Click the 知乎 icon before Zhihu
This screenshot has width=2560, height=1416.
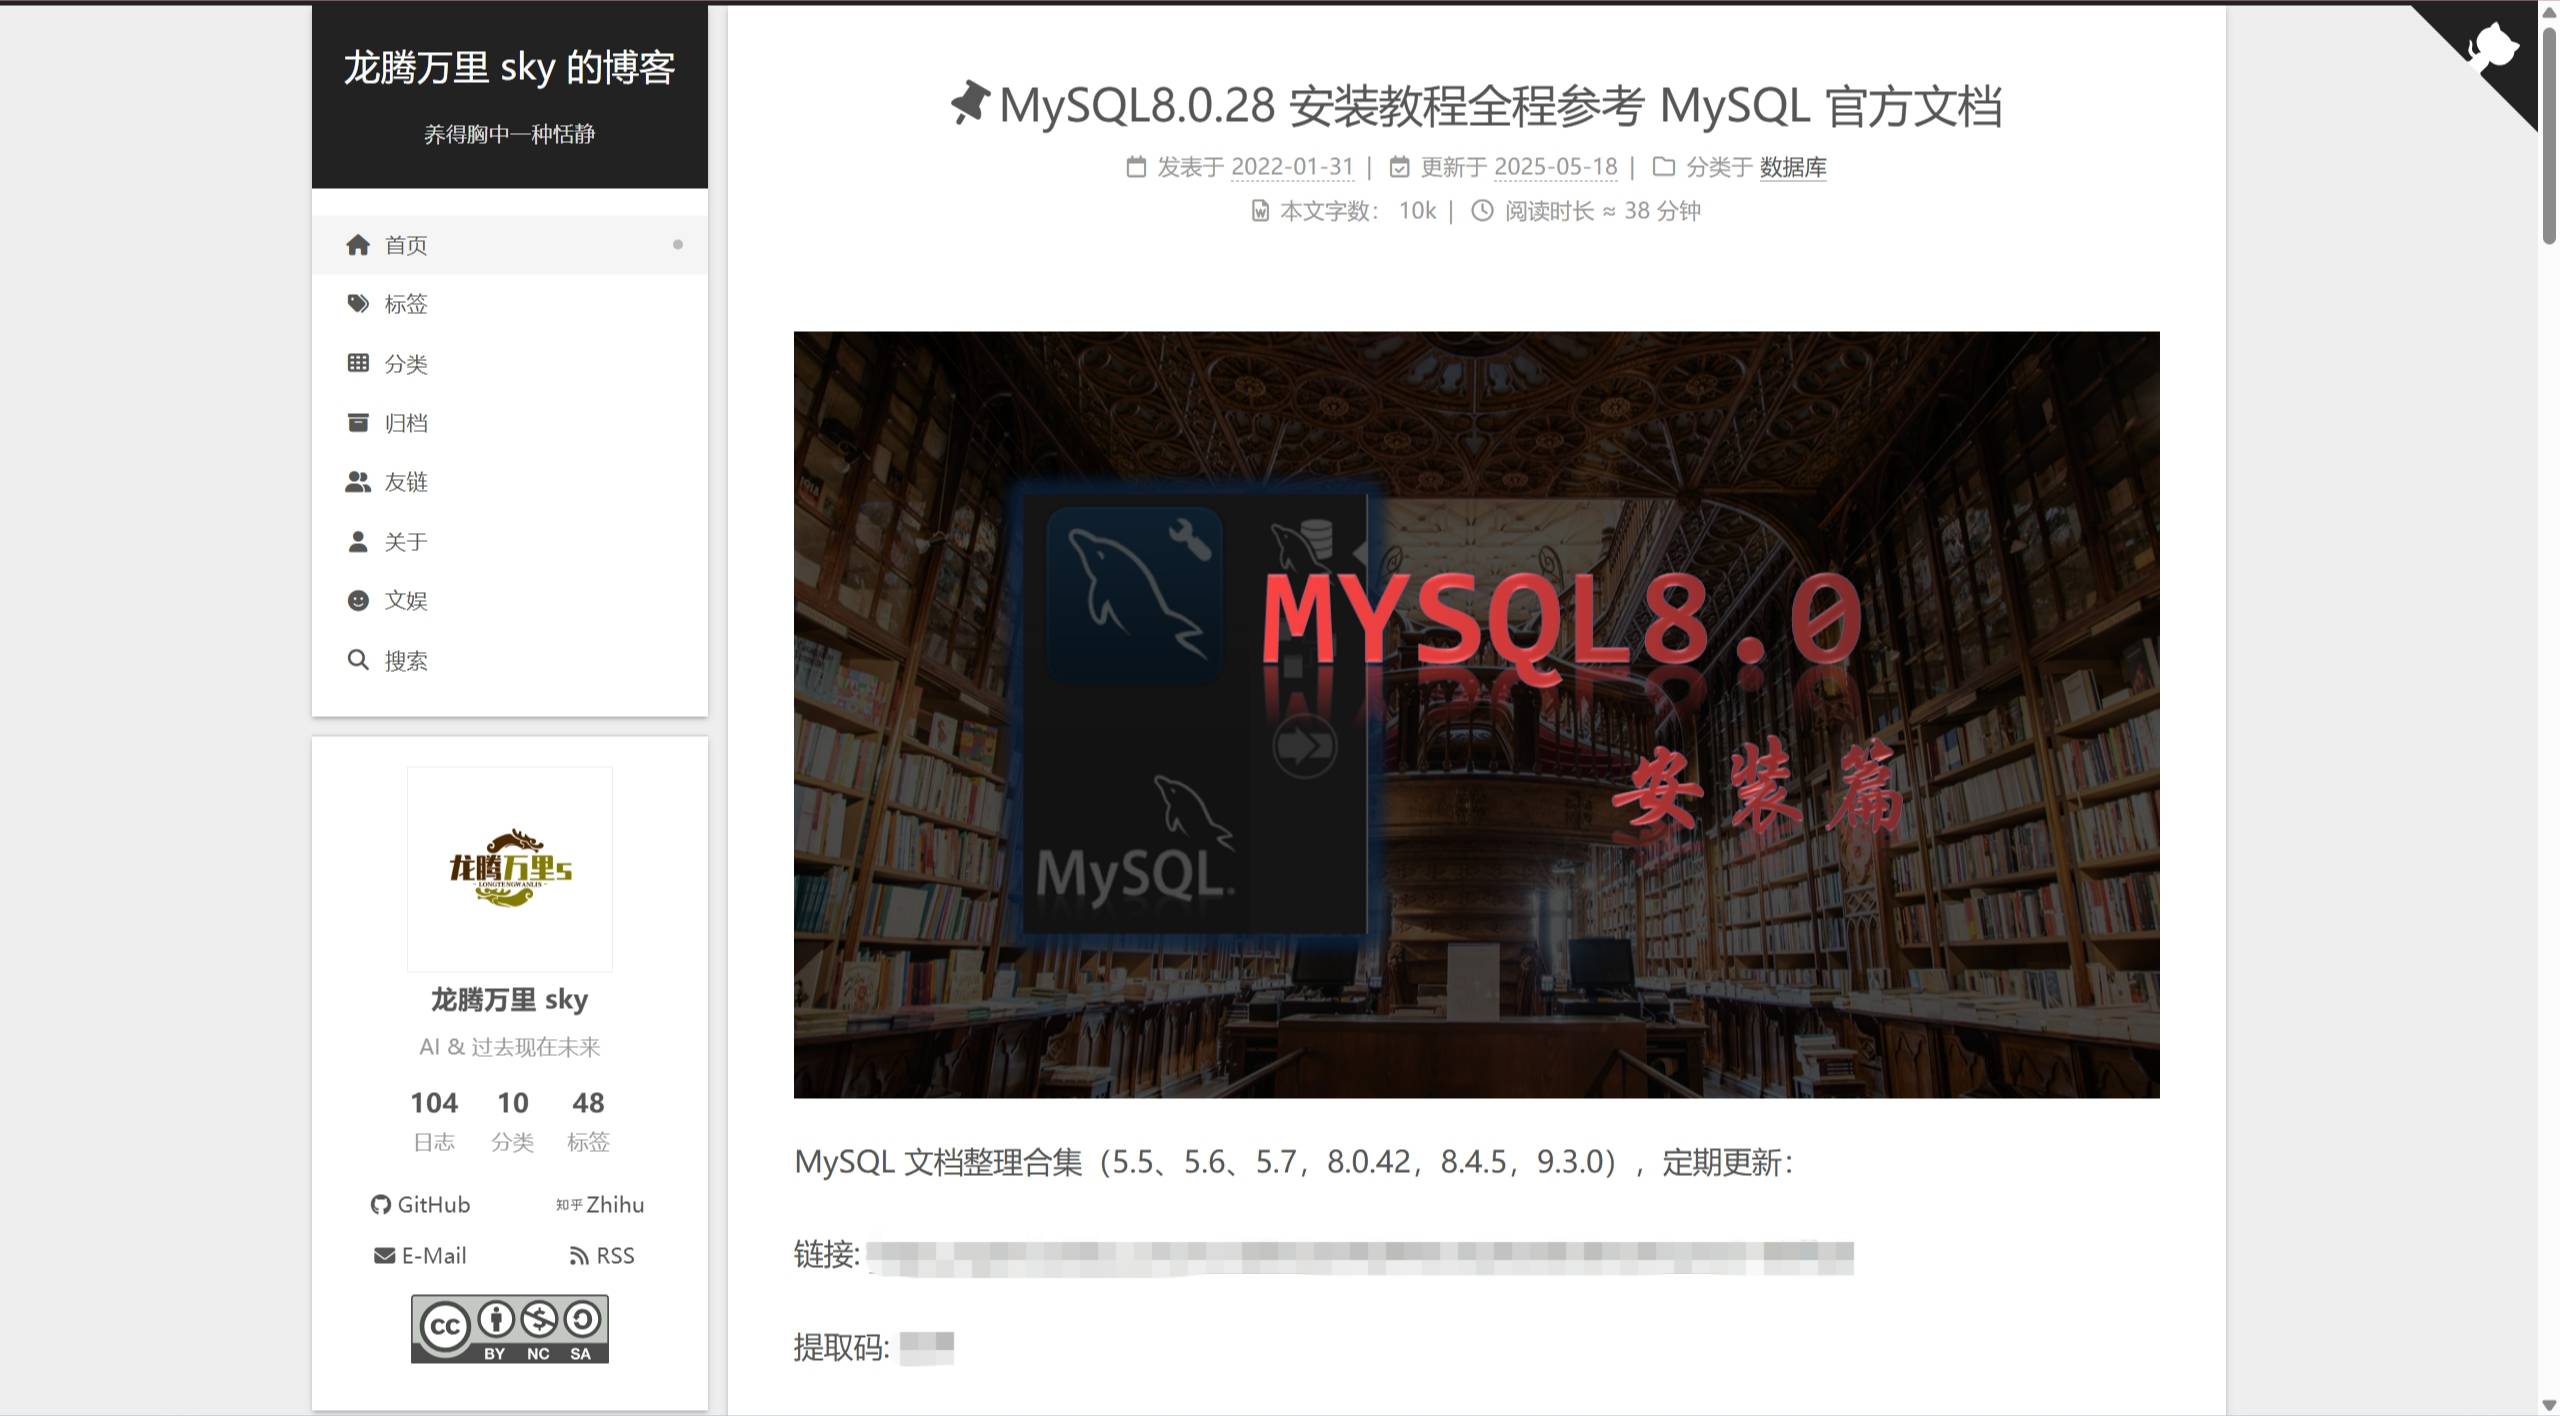pos(569,1205)
